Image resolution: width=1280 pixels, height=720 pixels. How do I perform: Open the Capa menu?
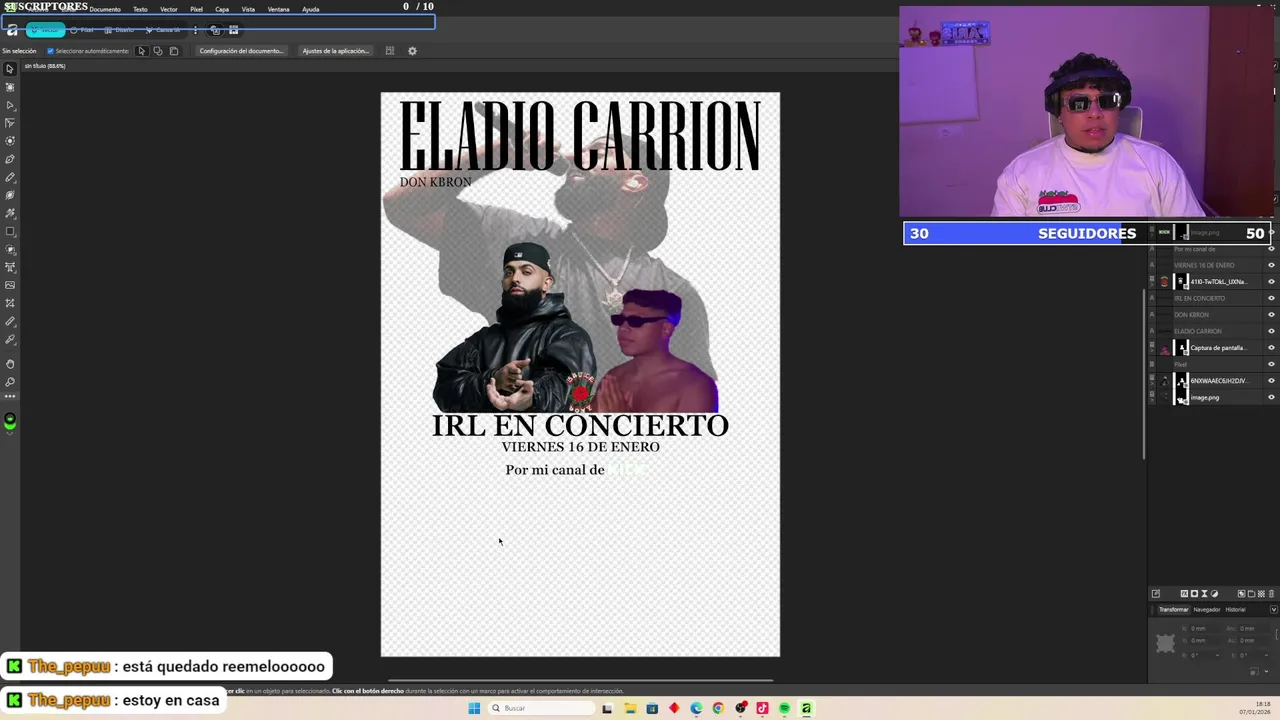pyautogui.click(x=222, y=9)
